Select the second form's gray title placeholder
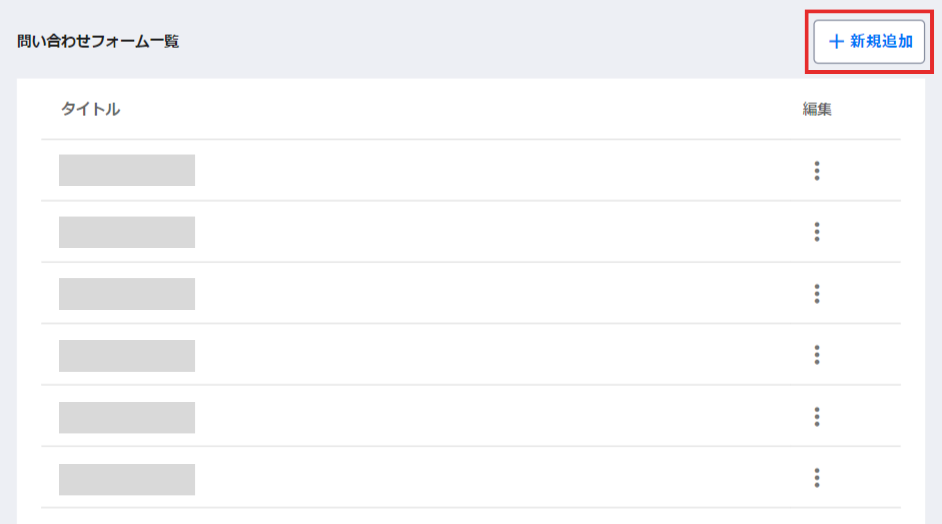The height and width of the screenshot is (524, 942). tap(127, 232)
